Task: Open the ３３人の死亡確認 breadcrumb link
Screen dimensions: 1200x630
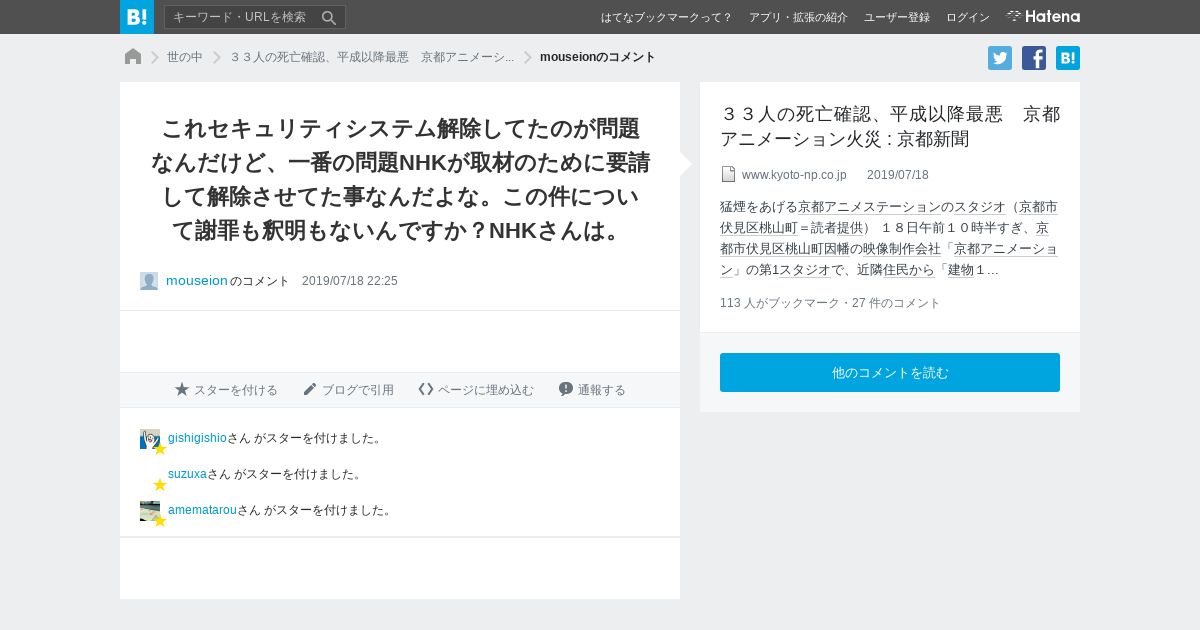Action: [x=372, y=57]
